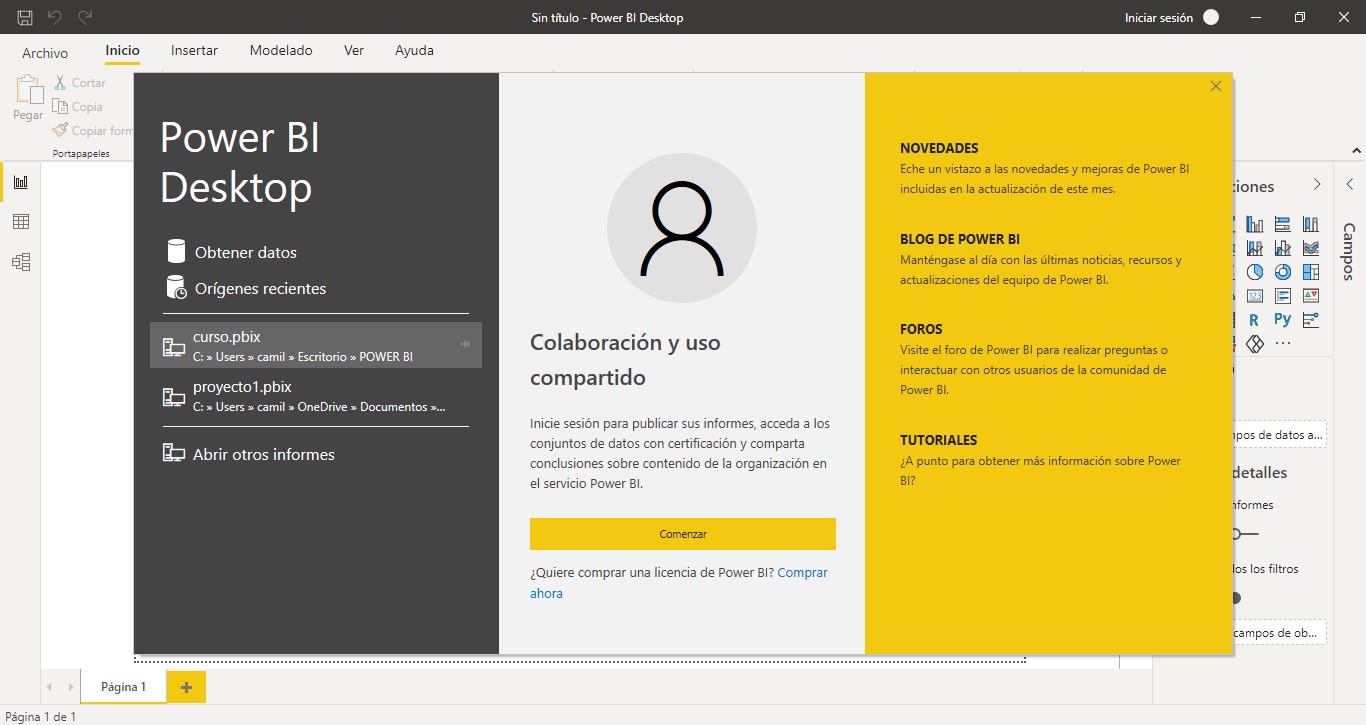Select the key influencers visual
1366x725 pixels.
coord(1311,320)
